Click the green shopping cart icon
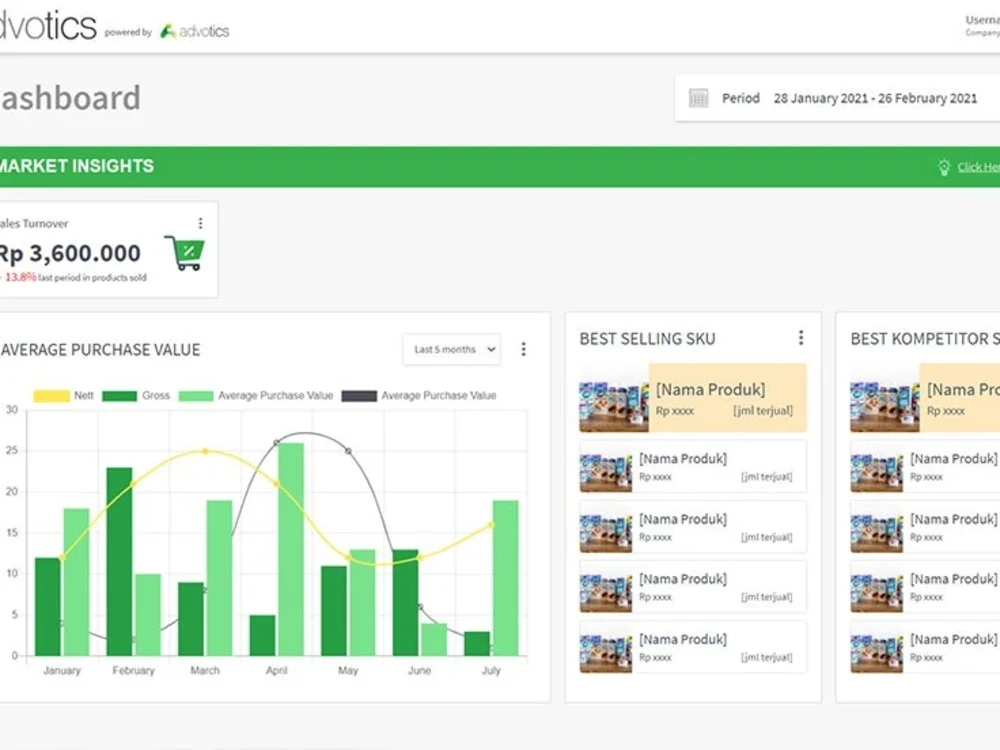This screenshot has height=750, width=1000. tap(185, 253)
